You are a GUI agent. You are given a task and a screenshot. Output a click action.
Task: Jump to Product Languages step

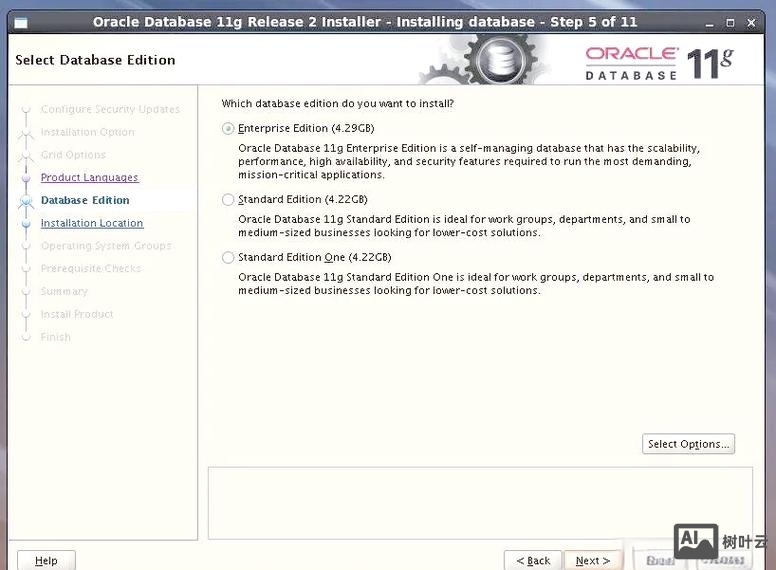[x=90, y=177]
